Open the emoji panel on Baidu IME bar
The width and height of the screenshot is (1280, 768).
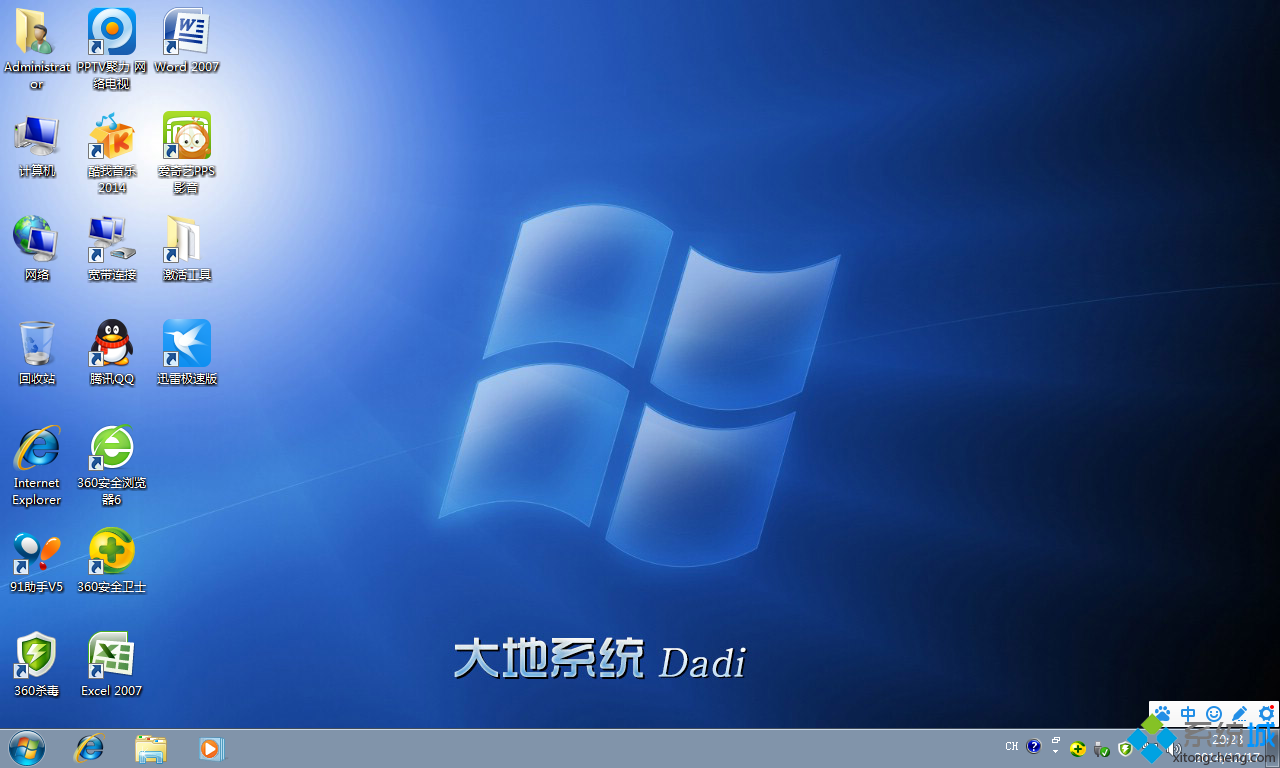coord(1212,713)
